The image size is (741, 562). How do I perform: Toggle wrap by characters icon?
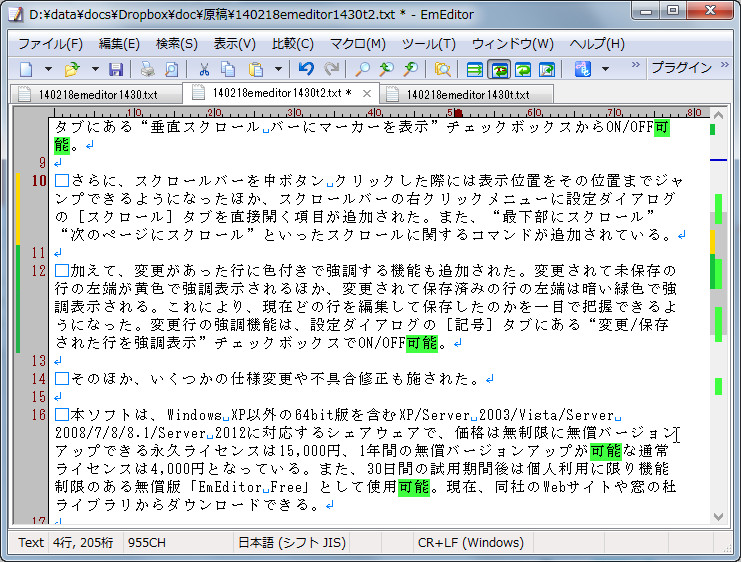pos(499,69)
